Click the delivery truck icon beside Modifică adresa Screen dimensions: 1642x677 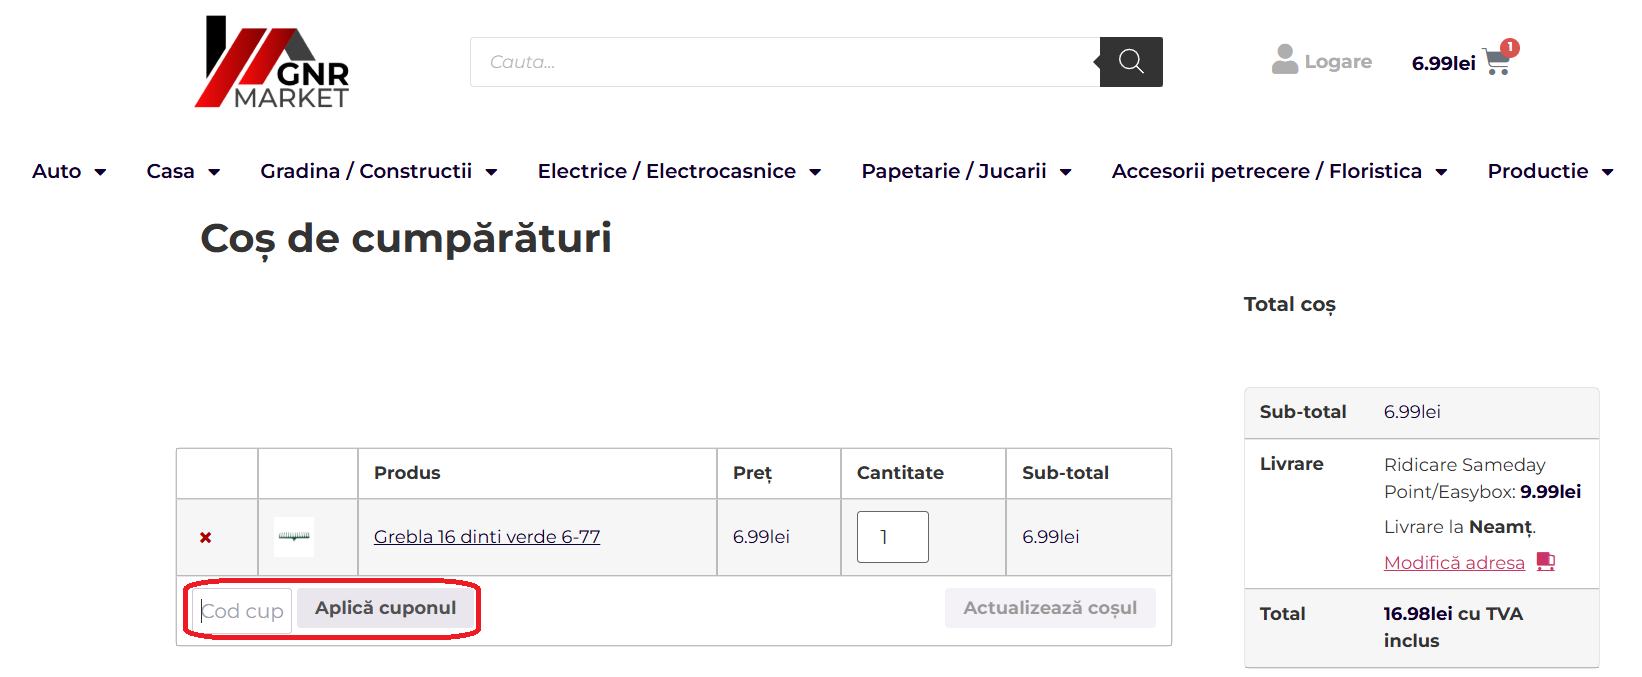click(x=1546, y=562)
